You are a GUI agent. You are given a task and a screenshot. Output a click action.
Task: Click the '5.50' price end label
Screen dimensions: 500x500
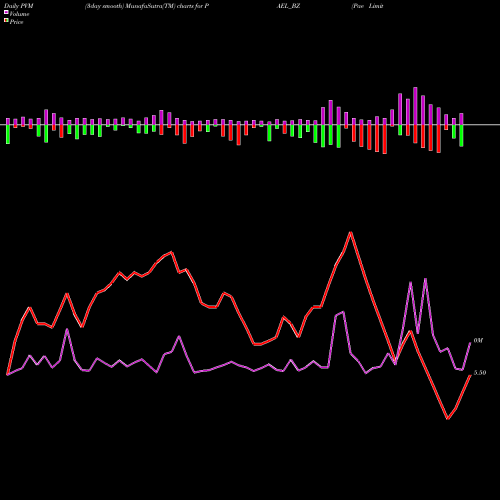pyautogui.click(x=480, y=373)
